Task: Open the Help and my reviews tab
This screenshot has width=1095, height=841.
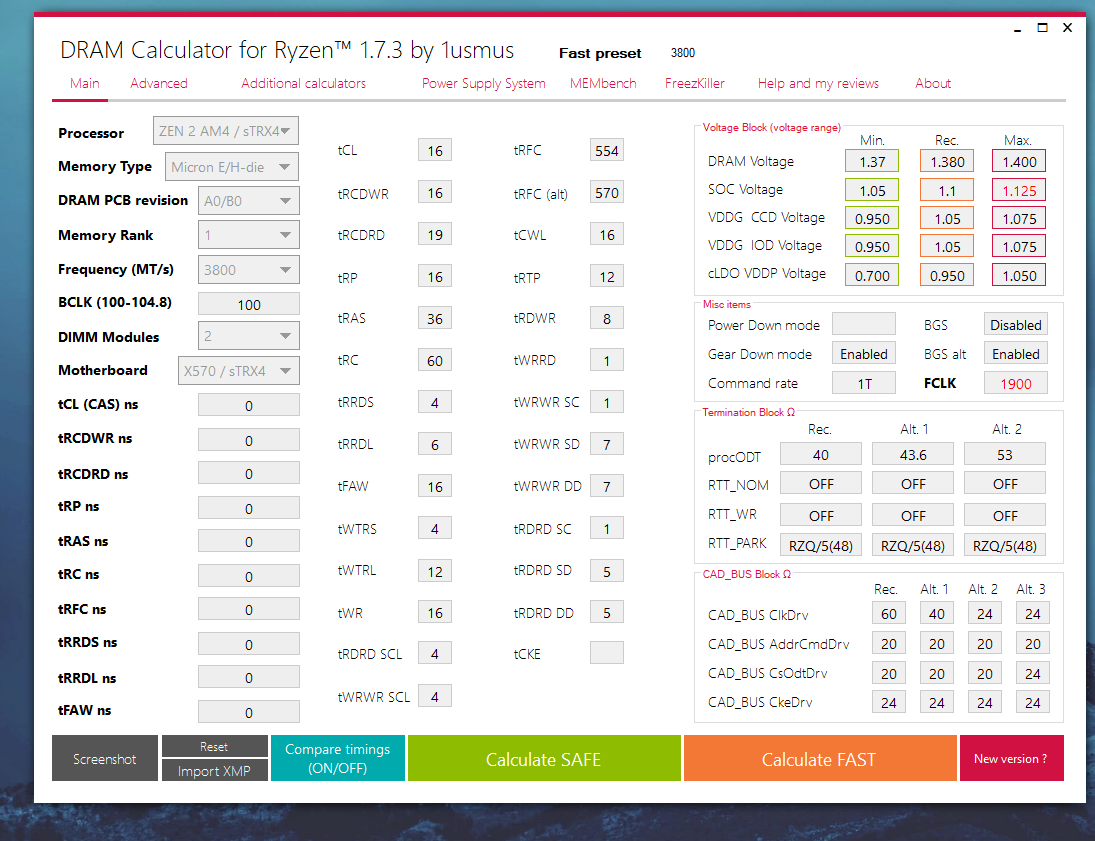Action: point(818,83)
